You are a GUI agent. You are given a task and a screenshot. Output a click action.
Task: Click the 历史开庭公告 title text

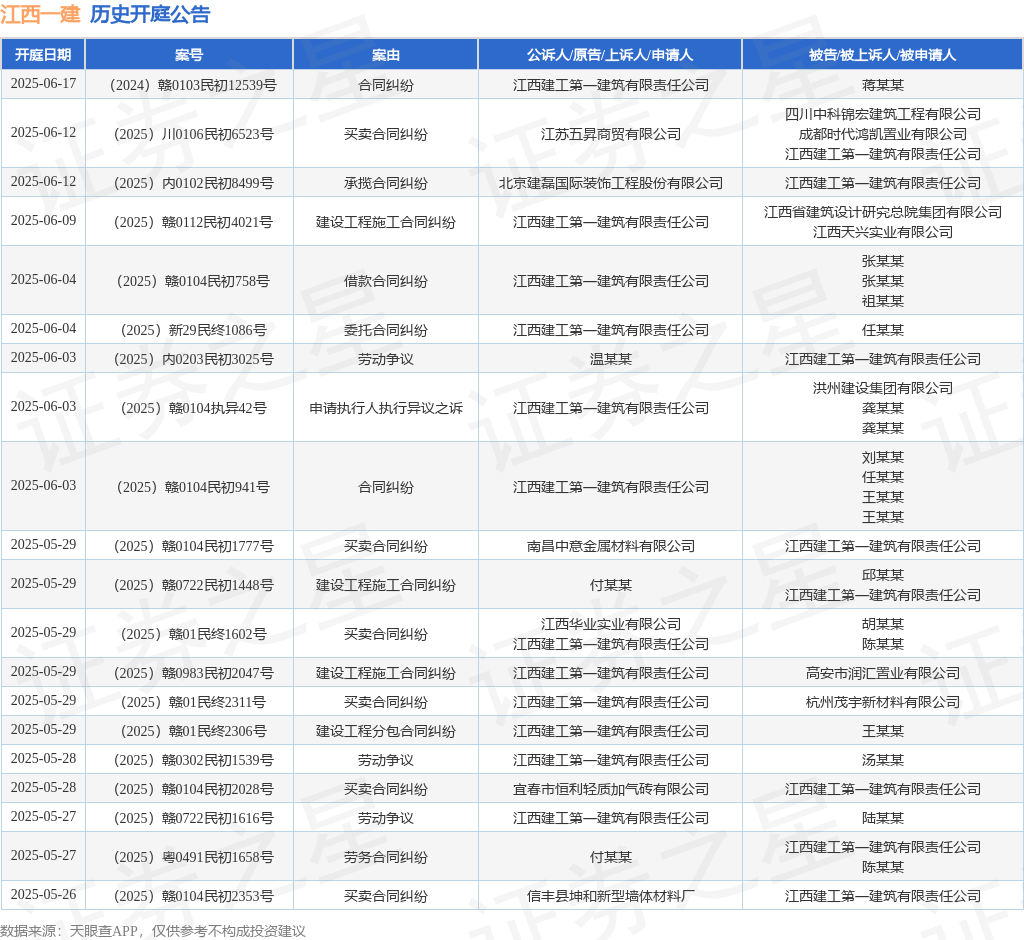(x=150, y=14)
